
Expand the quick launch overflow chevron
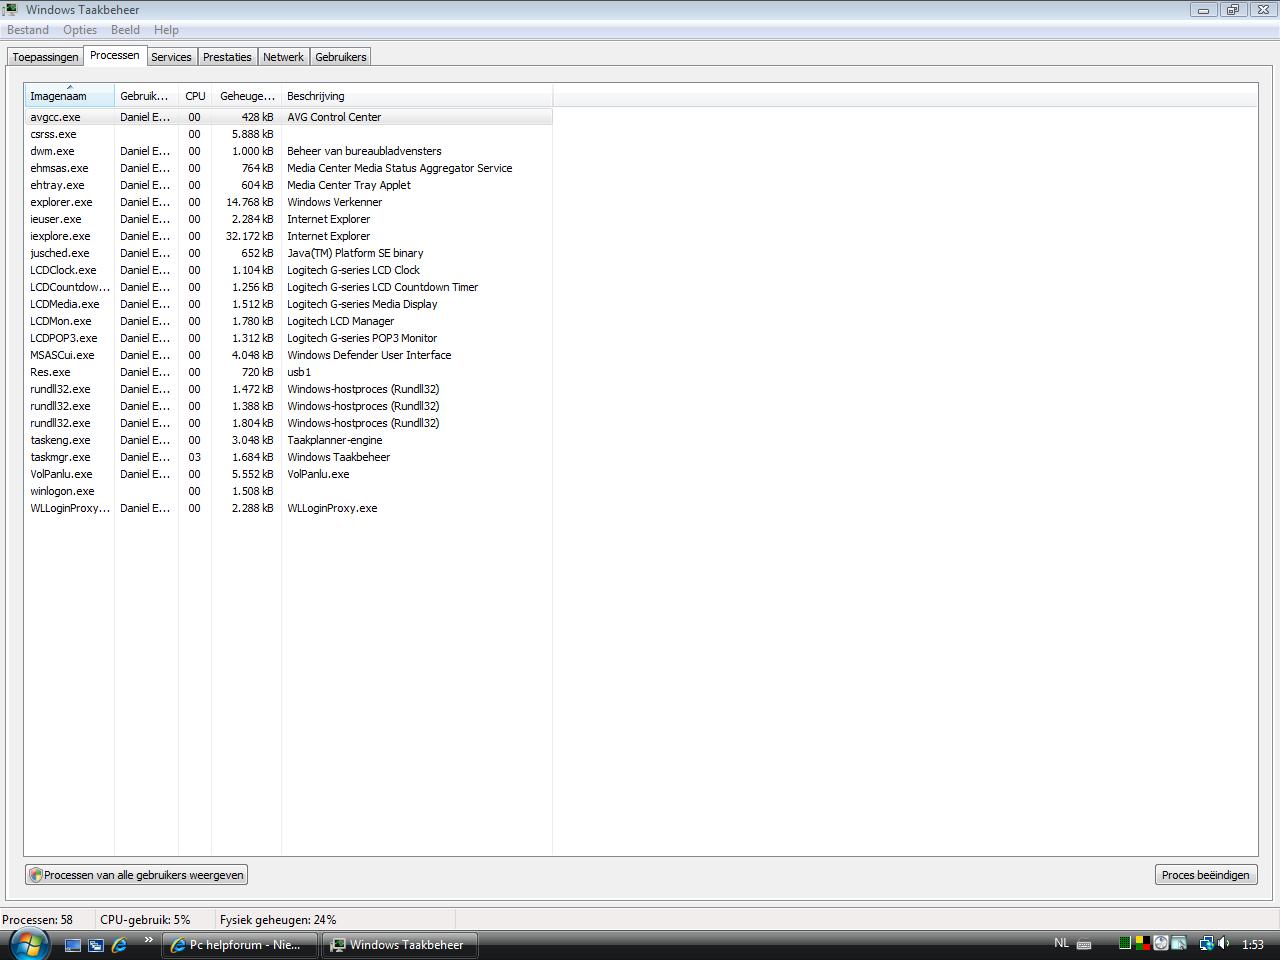(x=149, y=940)
